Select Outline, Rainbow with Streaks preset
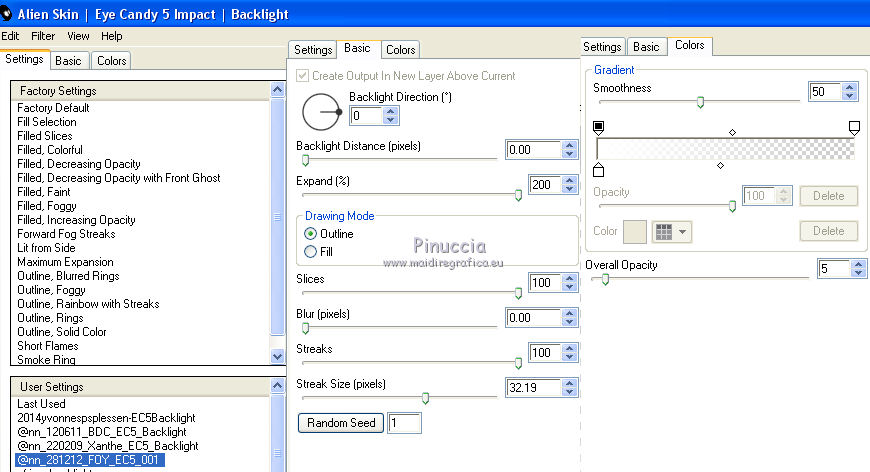 [88, 304]
